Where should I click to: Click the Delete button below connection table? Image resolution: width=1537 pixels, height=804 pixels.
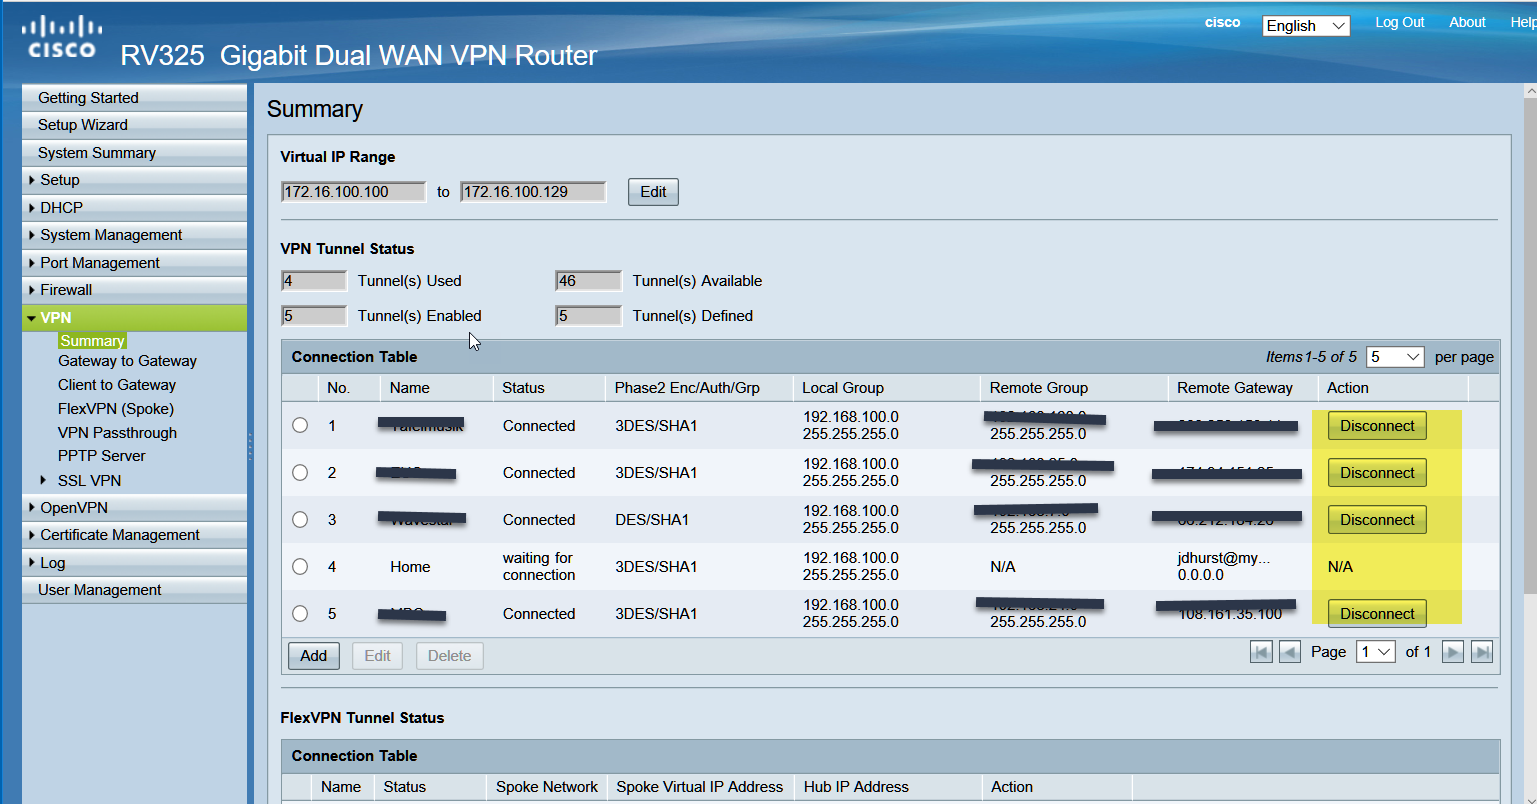pyautogui.click(x=450, y=656)
